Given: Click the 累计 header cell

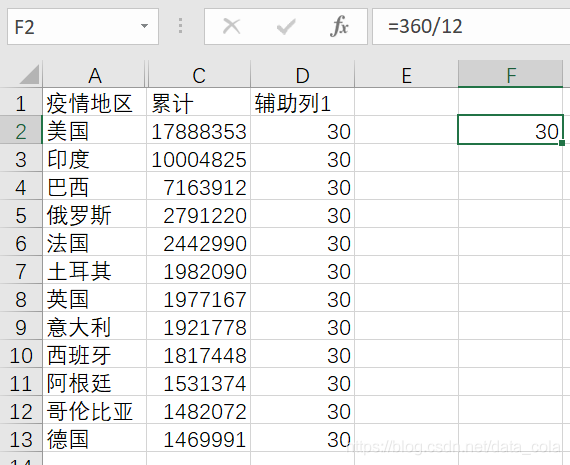Looking at the screenshot, I should [198, 103].
